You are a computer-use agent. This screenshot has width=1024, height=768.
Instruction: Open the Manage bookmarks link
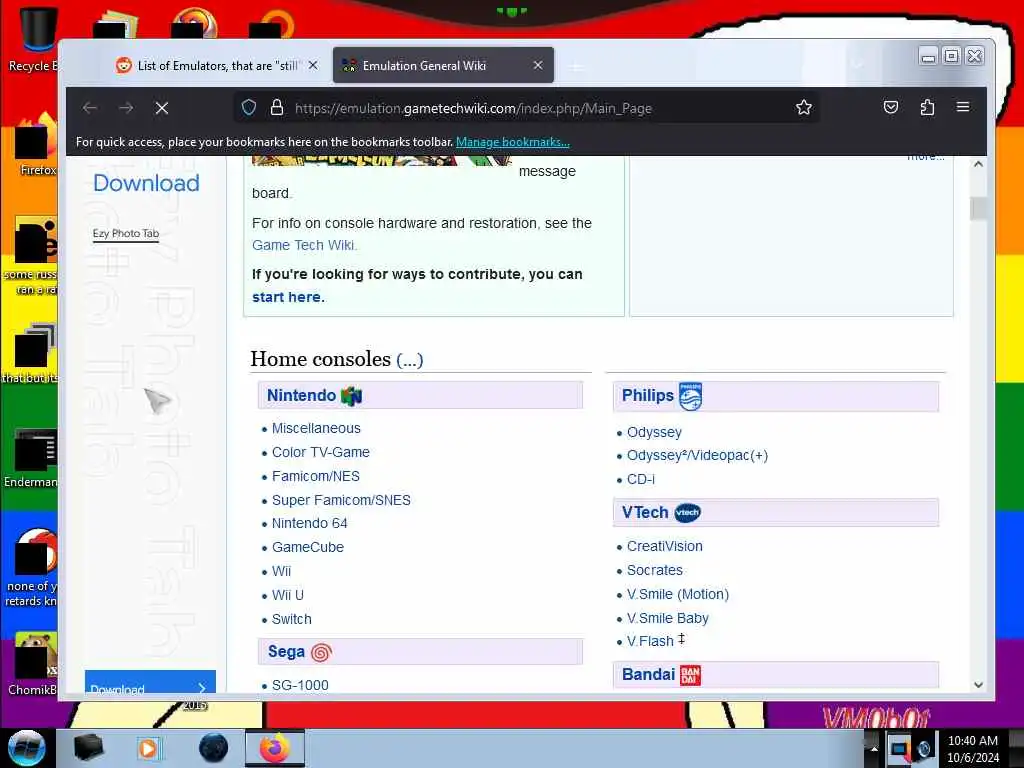pyautogui.click(x=513, y=142)
